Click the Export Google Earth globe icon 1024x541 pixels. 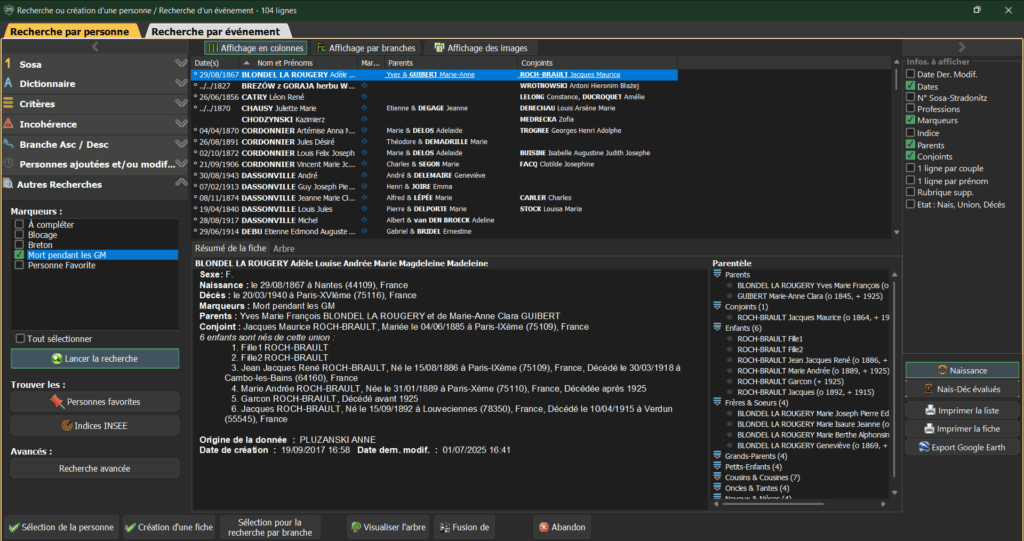point(923,447)
